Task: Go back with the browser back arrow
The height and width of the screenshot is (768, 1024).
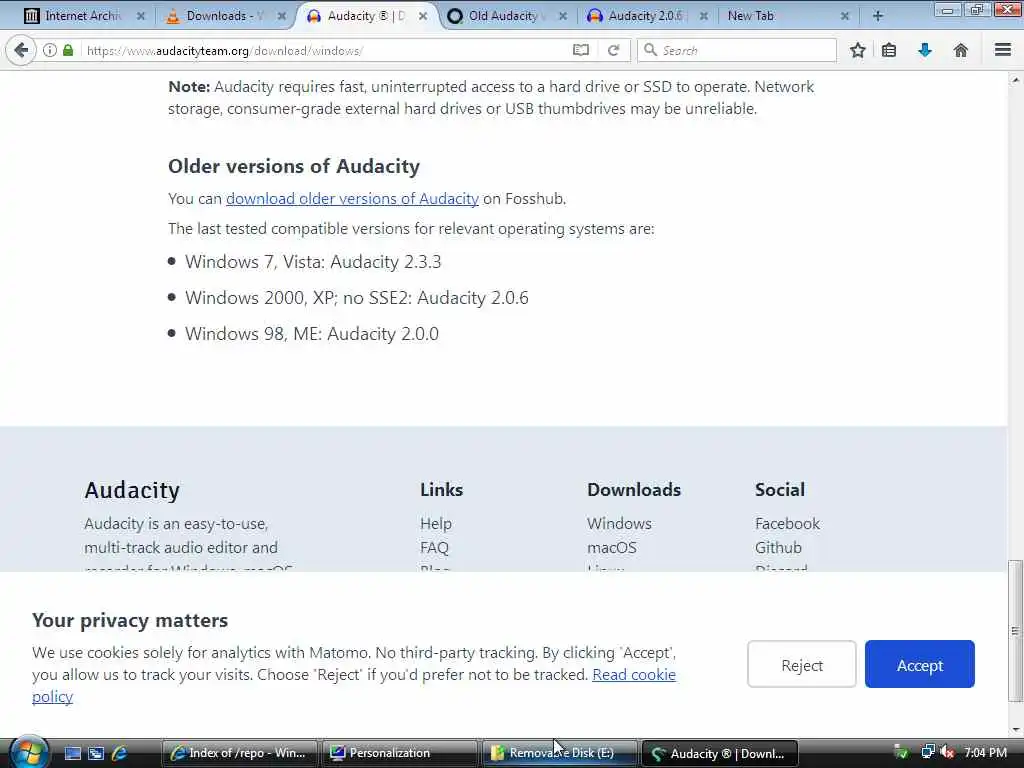Action: [x=22, y=50]
